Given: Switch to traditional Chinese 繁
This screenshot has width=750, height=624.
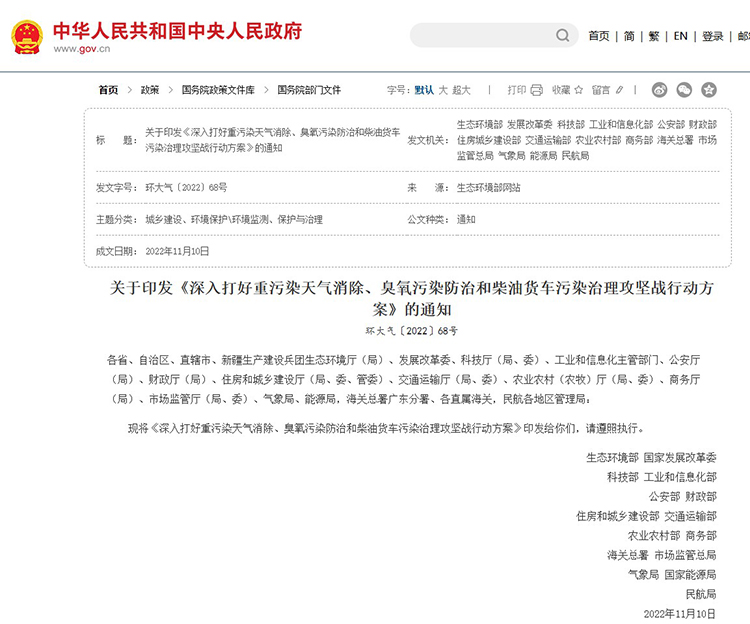Looking at the screenshot, I should tap(654, 36).
